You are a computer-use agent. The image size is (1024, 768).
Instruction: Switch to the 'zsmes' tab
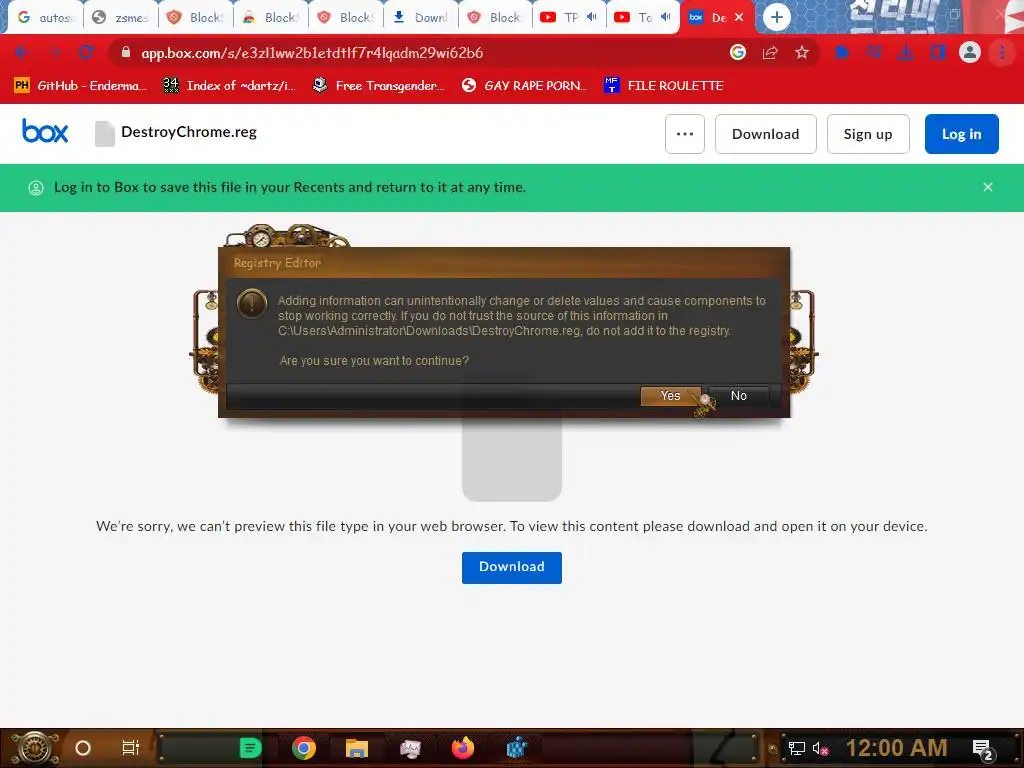click(x=121, y=18)
